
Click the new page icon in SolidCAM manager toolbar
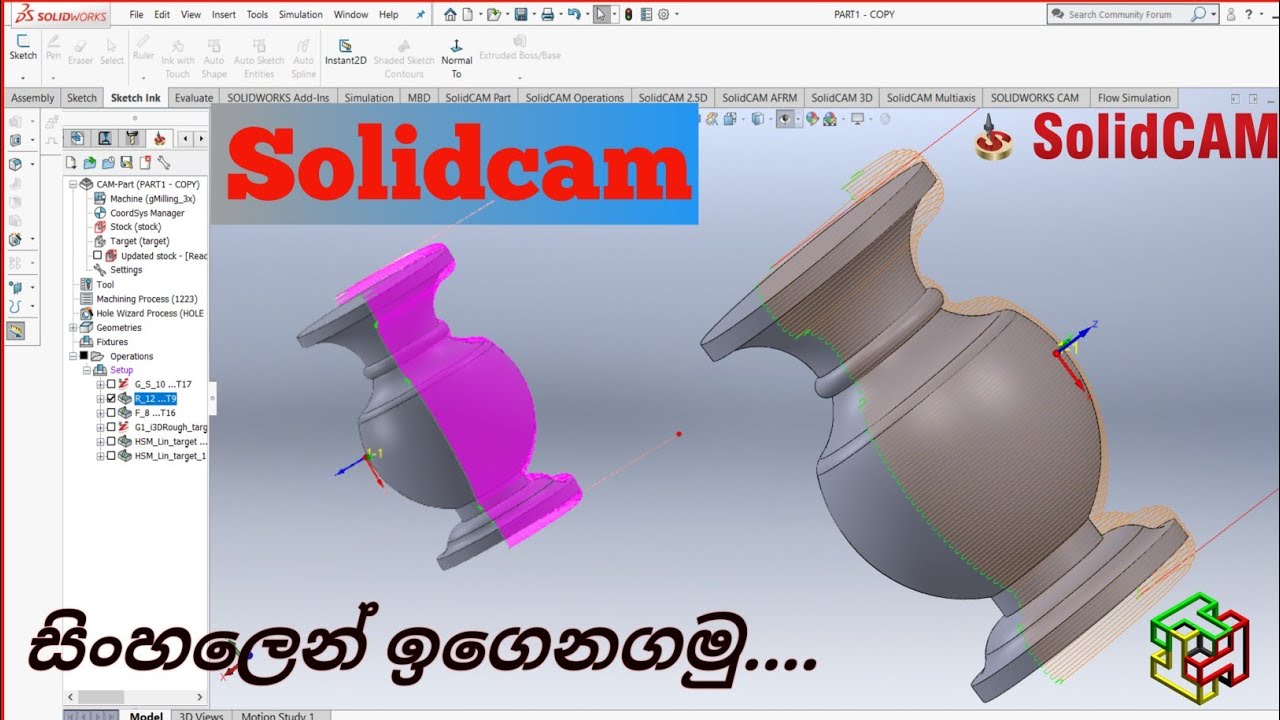coord(71,162)
